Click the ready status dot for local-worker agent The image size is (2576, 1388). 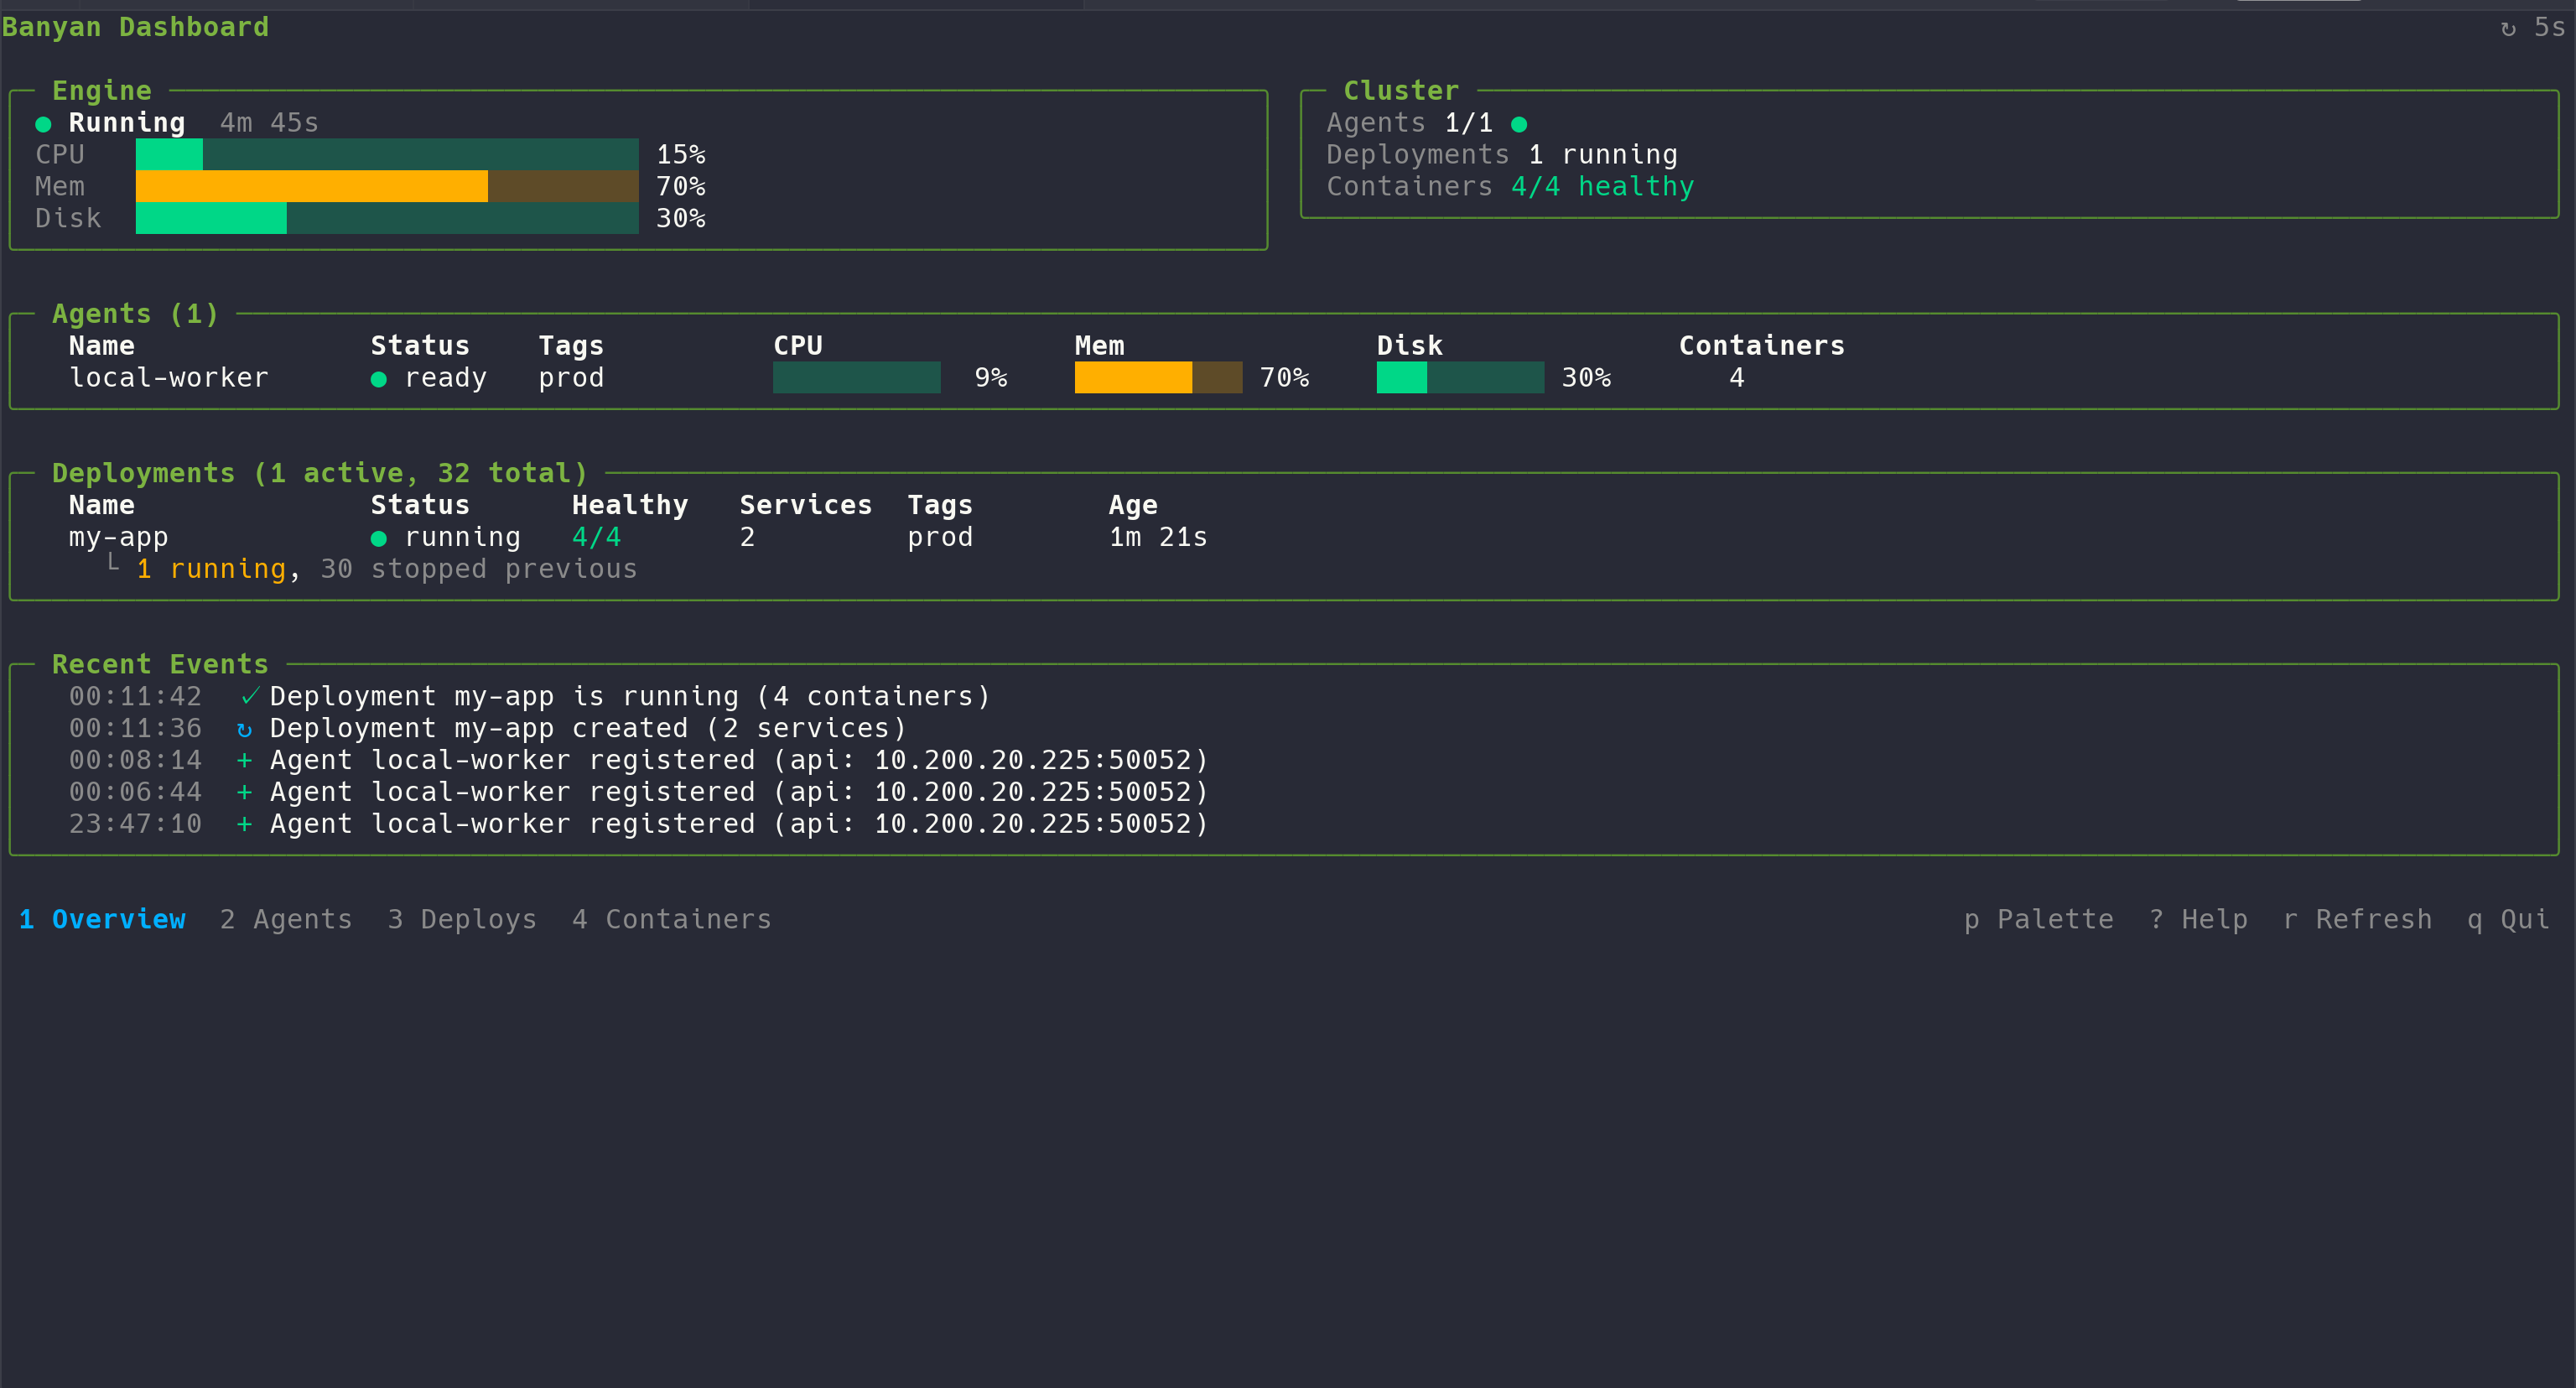(x=379, y=378)
